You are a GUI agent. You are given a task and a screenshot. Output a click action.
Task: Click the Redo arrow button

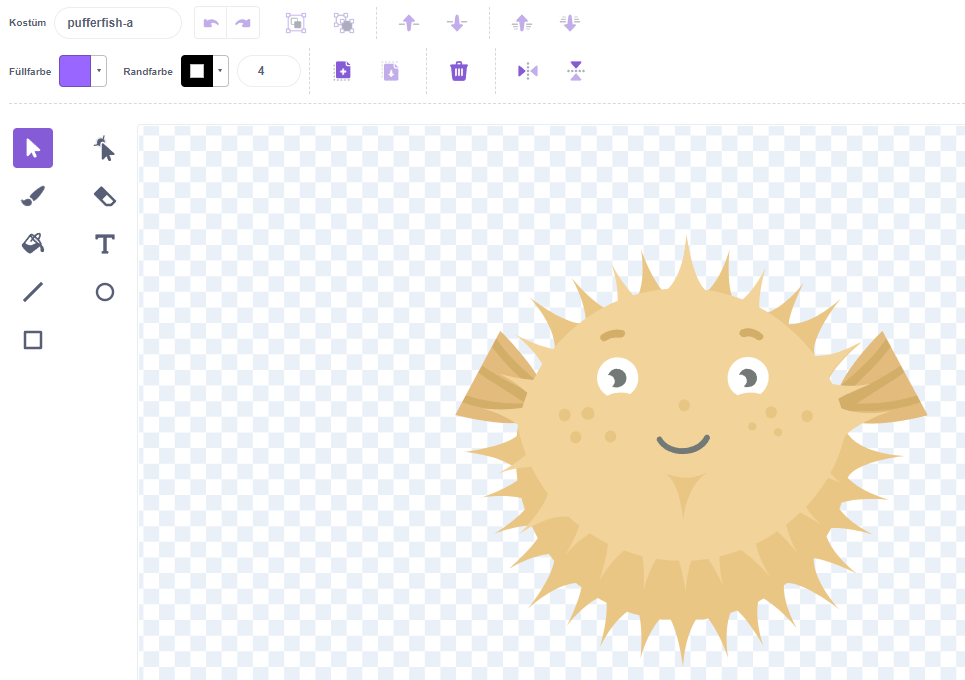[243, 23]
